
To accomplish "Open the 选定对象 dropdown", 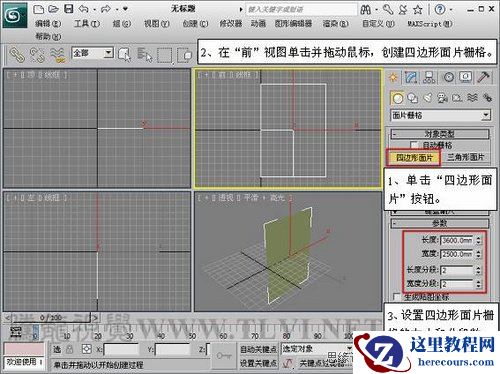I will click(x=316, y=349).
